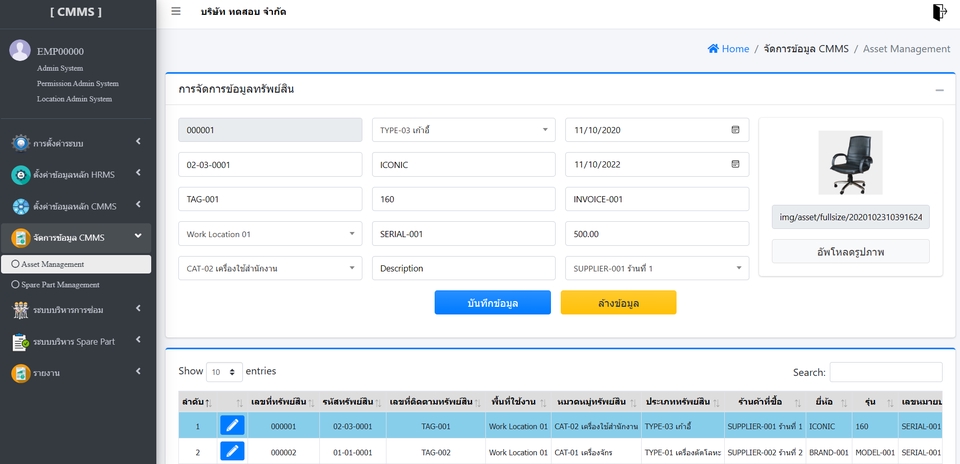This screenshot has height=464, width=960.
Task: Expand ตั้งค่าข้อมูลหลัก CMMS menu
Action: click(78, 206)
